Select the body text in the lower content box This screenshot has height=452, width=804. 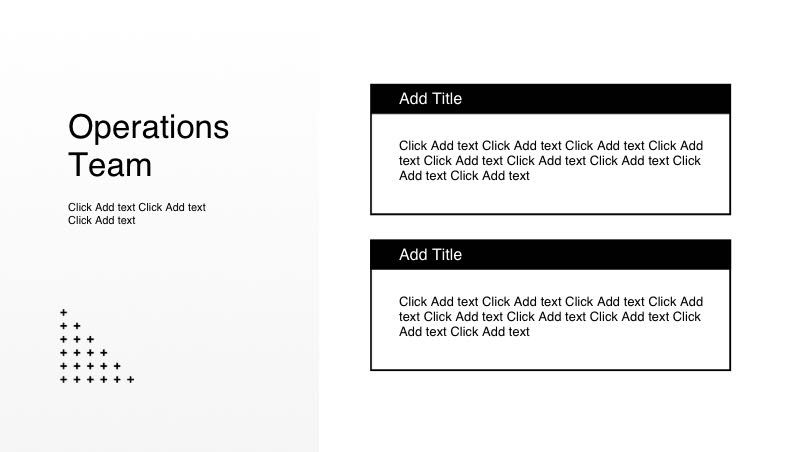click(550, 316)
